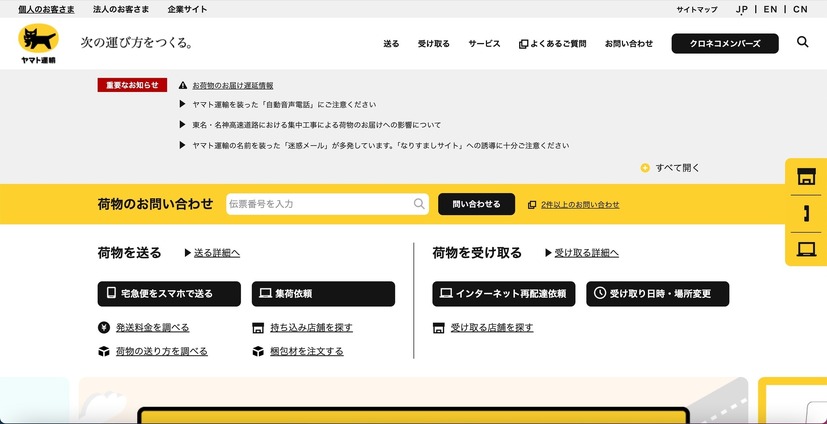The image size is (827, 424).
Task: Click the magnifier icon inside tracking number field
Action: 419,204
